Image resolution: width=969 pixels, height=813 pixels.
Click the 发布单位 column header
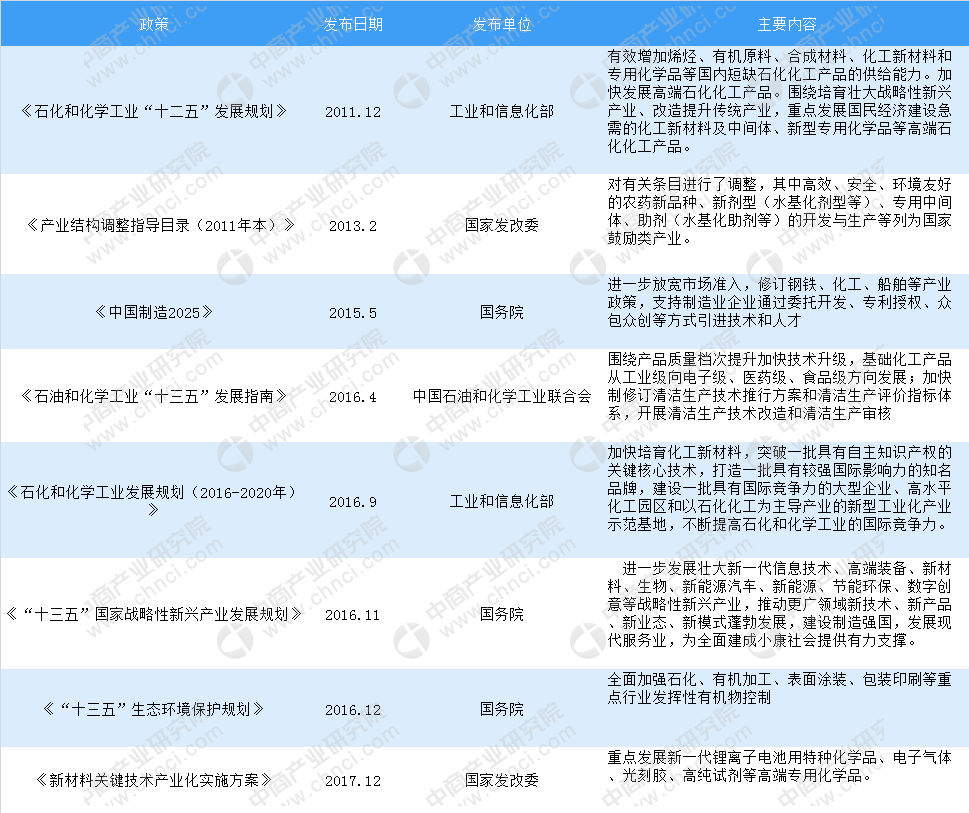click(502, 24)
